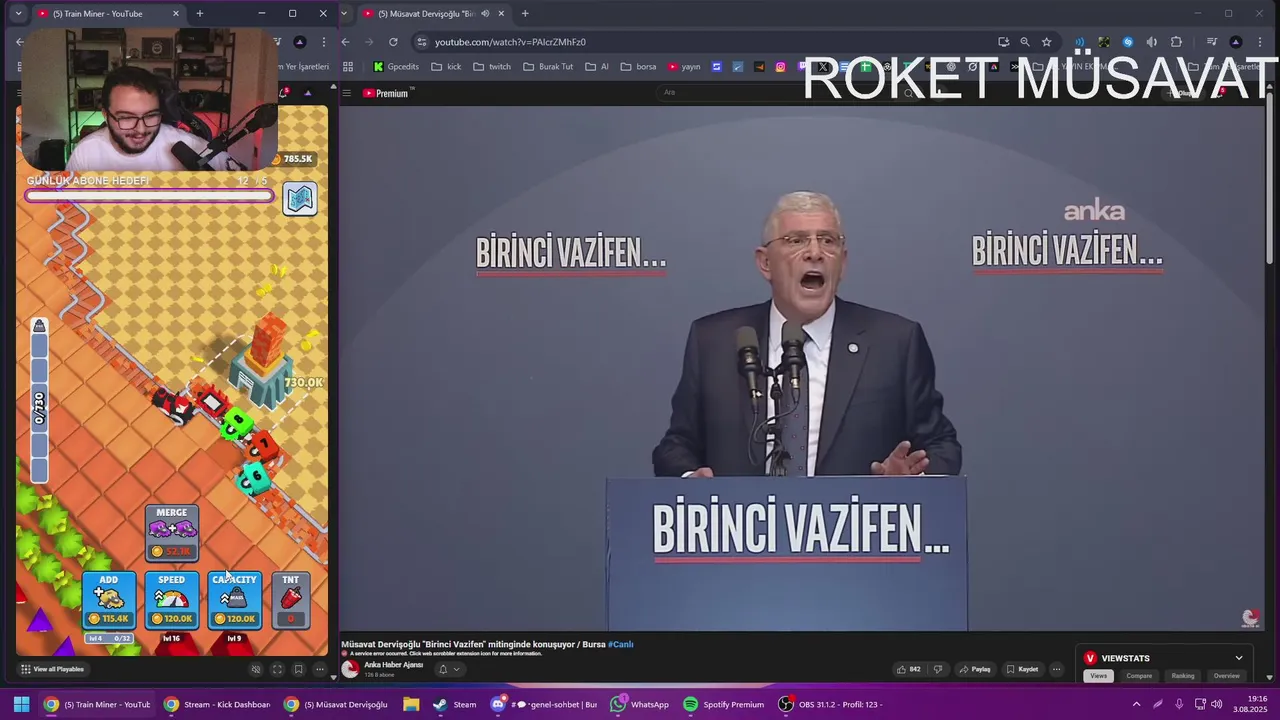Reload the Müsavat Dervişoğlu YouTube page
Image resolution: width=1280 pixels, height=720 pixels.
point(393,42)
